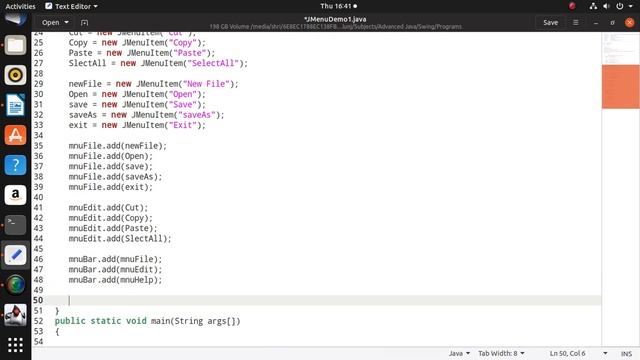Select the Text Editor dock icon
640x360 pixels.
(15, 255)
